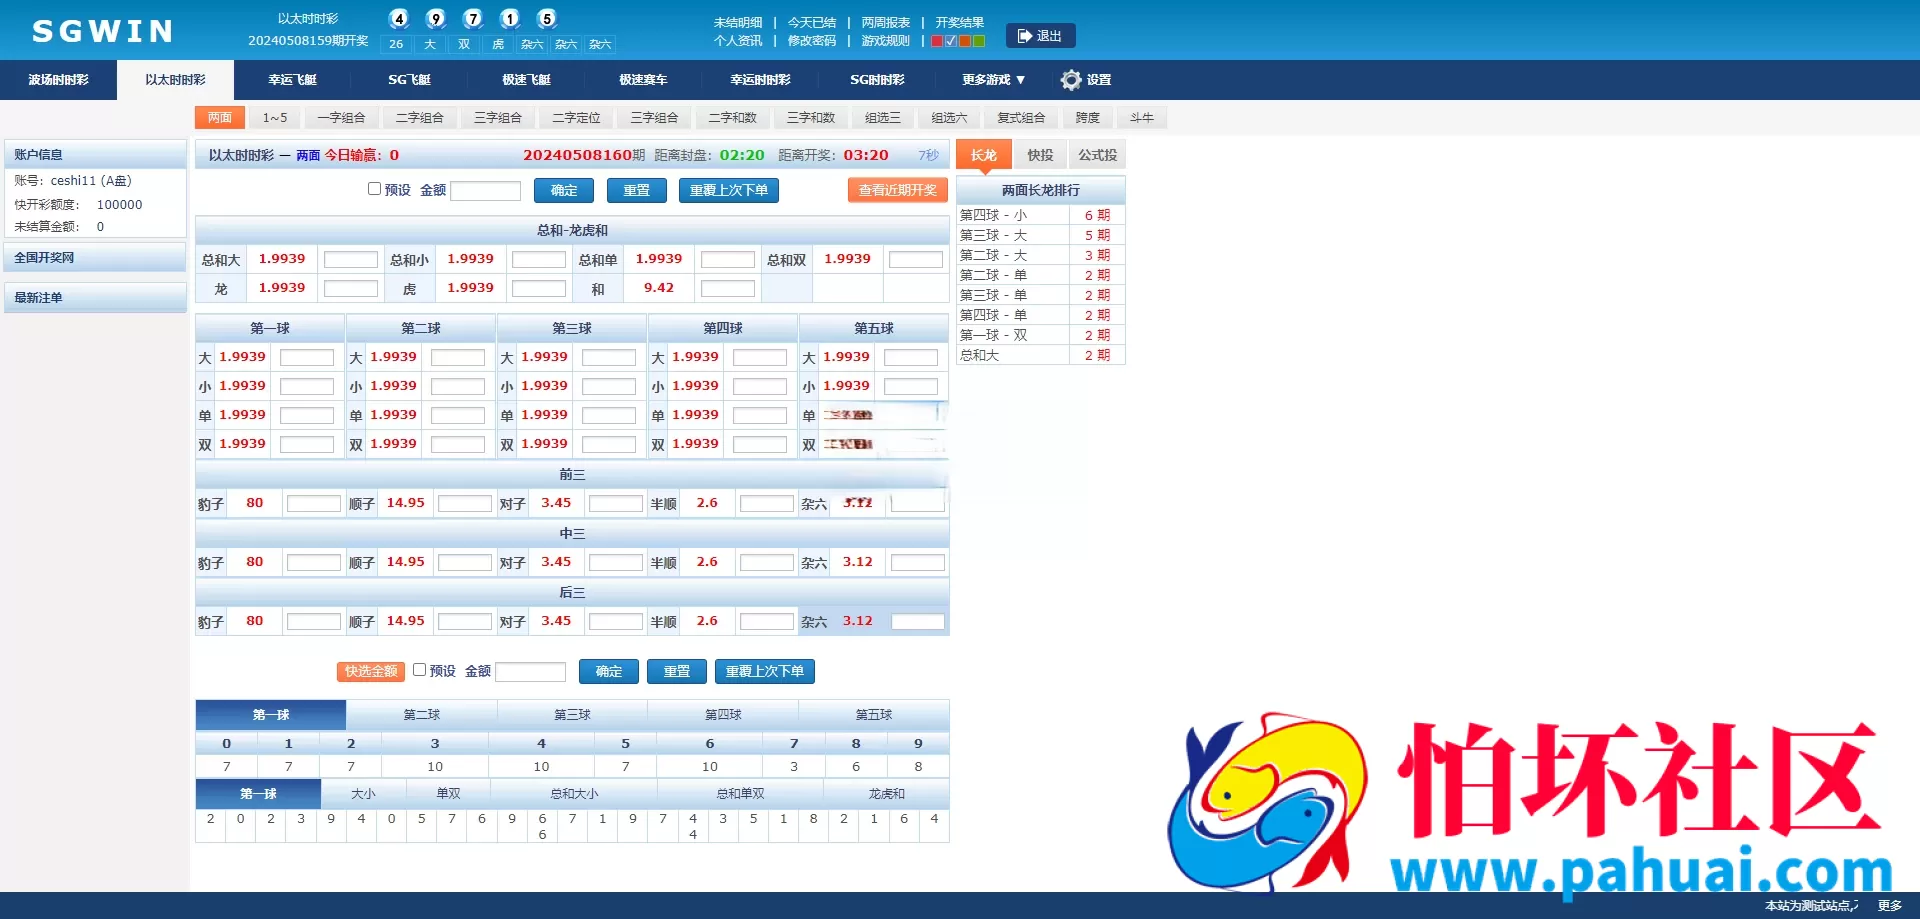The width and height of the screenshot is (1920, 919).
Task: Show the 大小 trend tab
Action: (x=364, y=794)
